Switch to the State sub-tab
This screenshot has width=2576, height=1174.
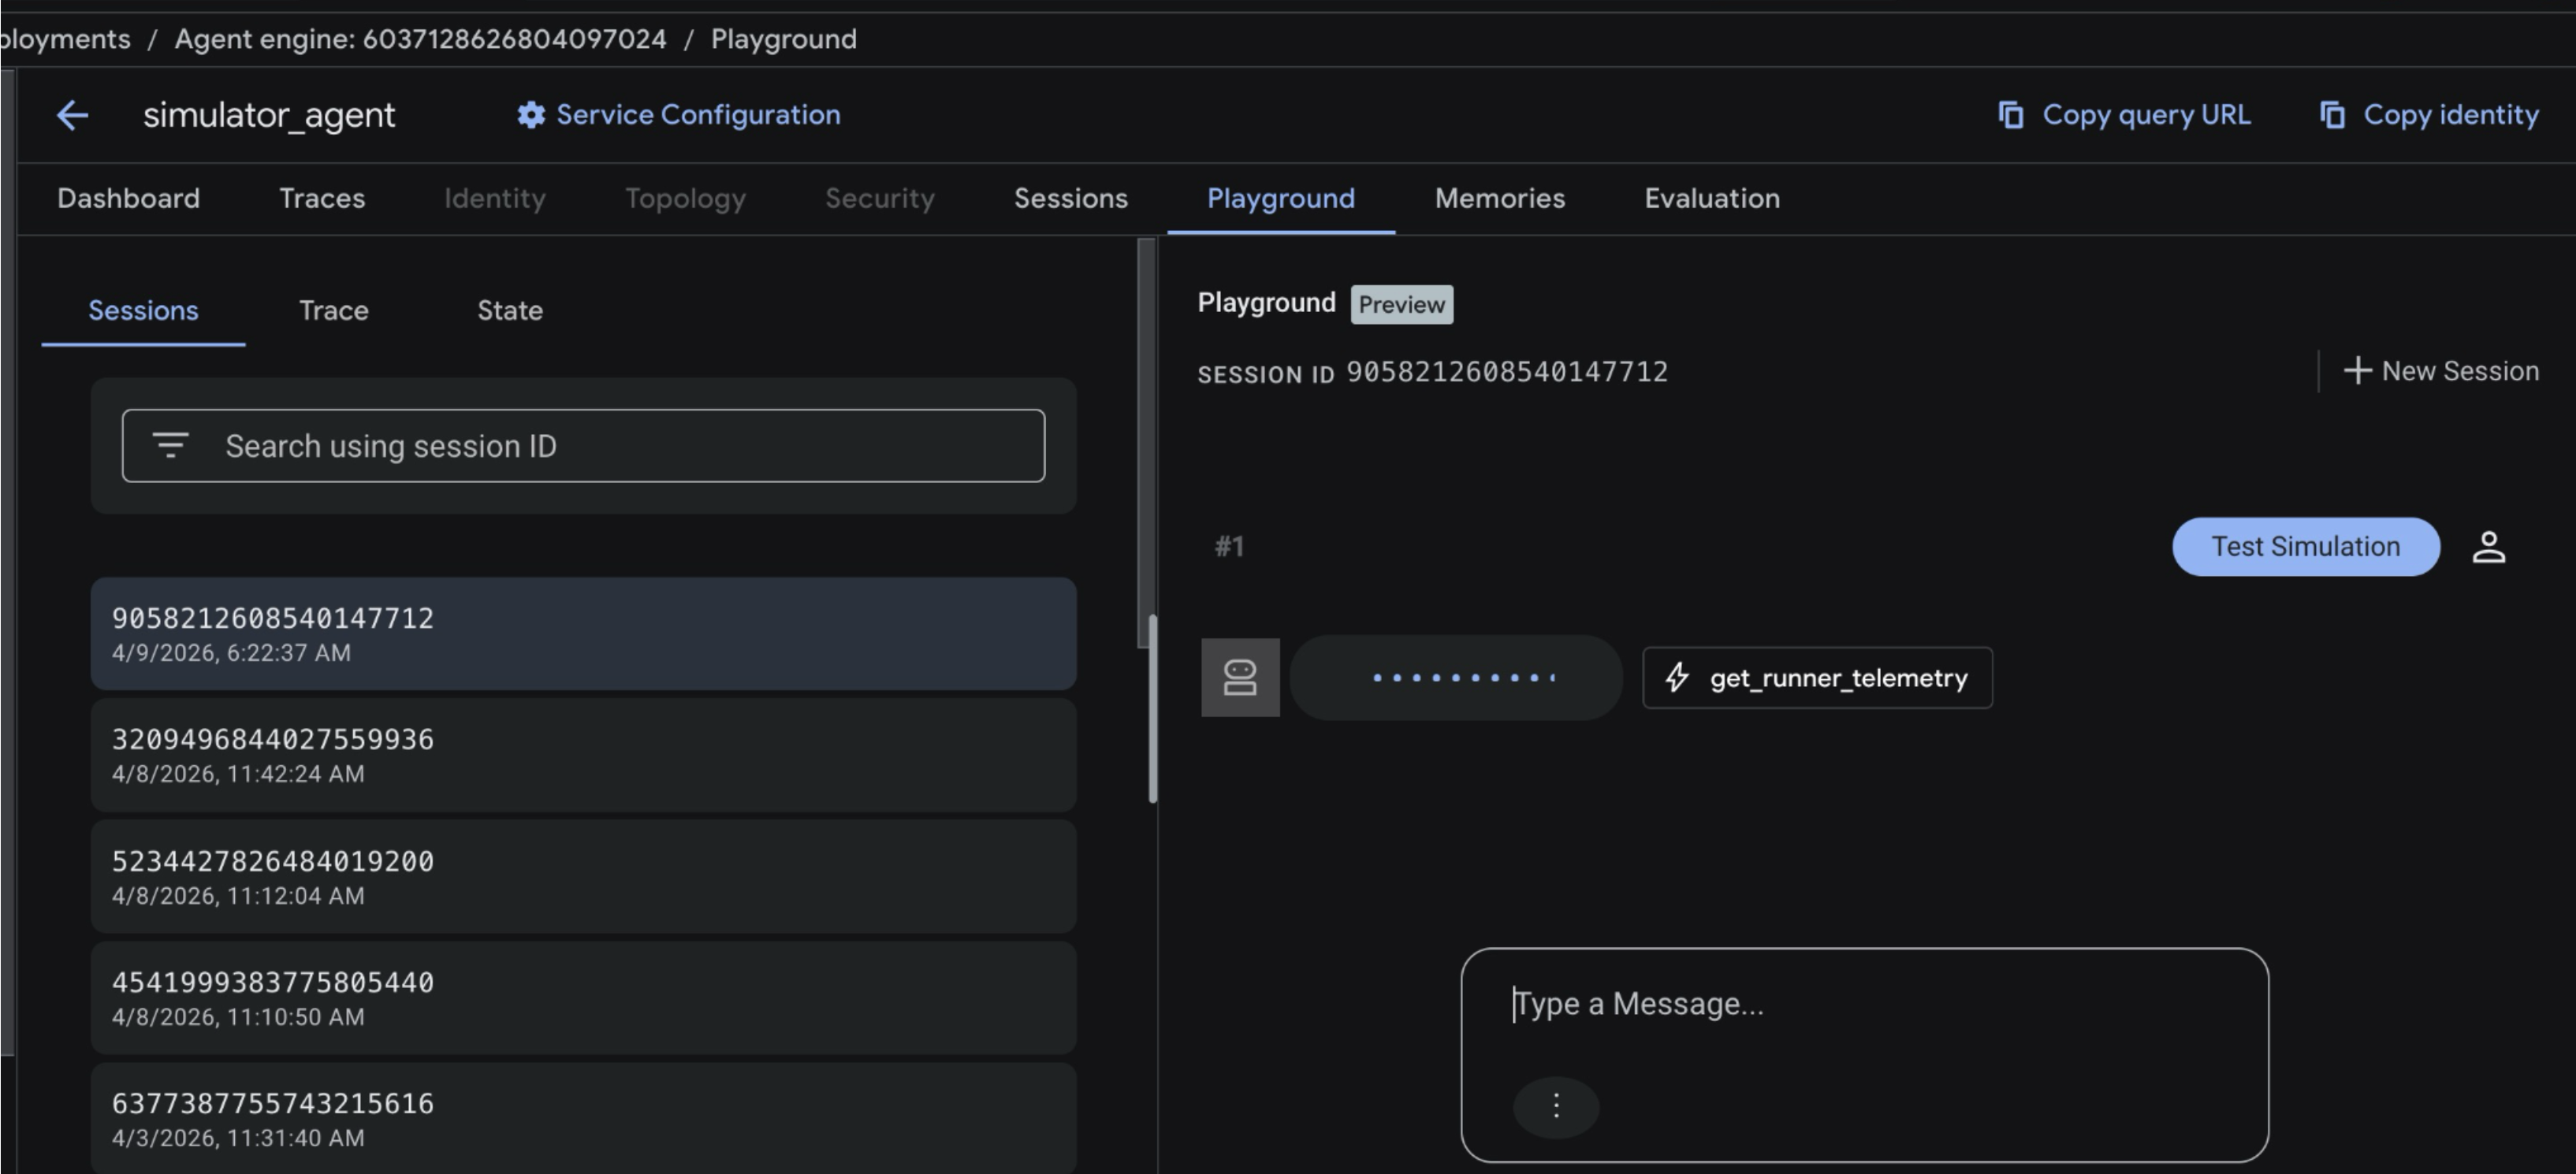pyautogui.click(x=510, y=310)
